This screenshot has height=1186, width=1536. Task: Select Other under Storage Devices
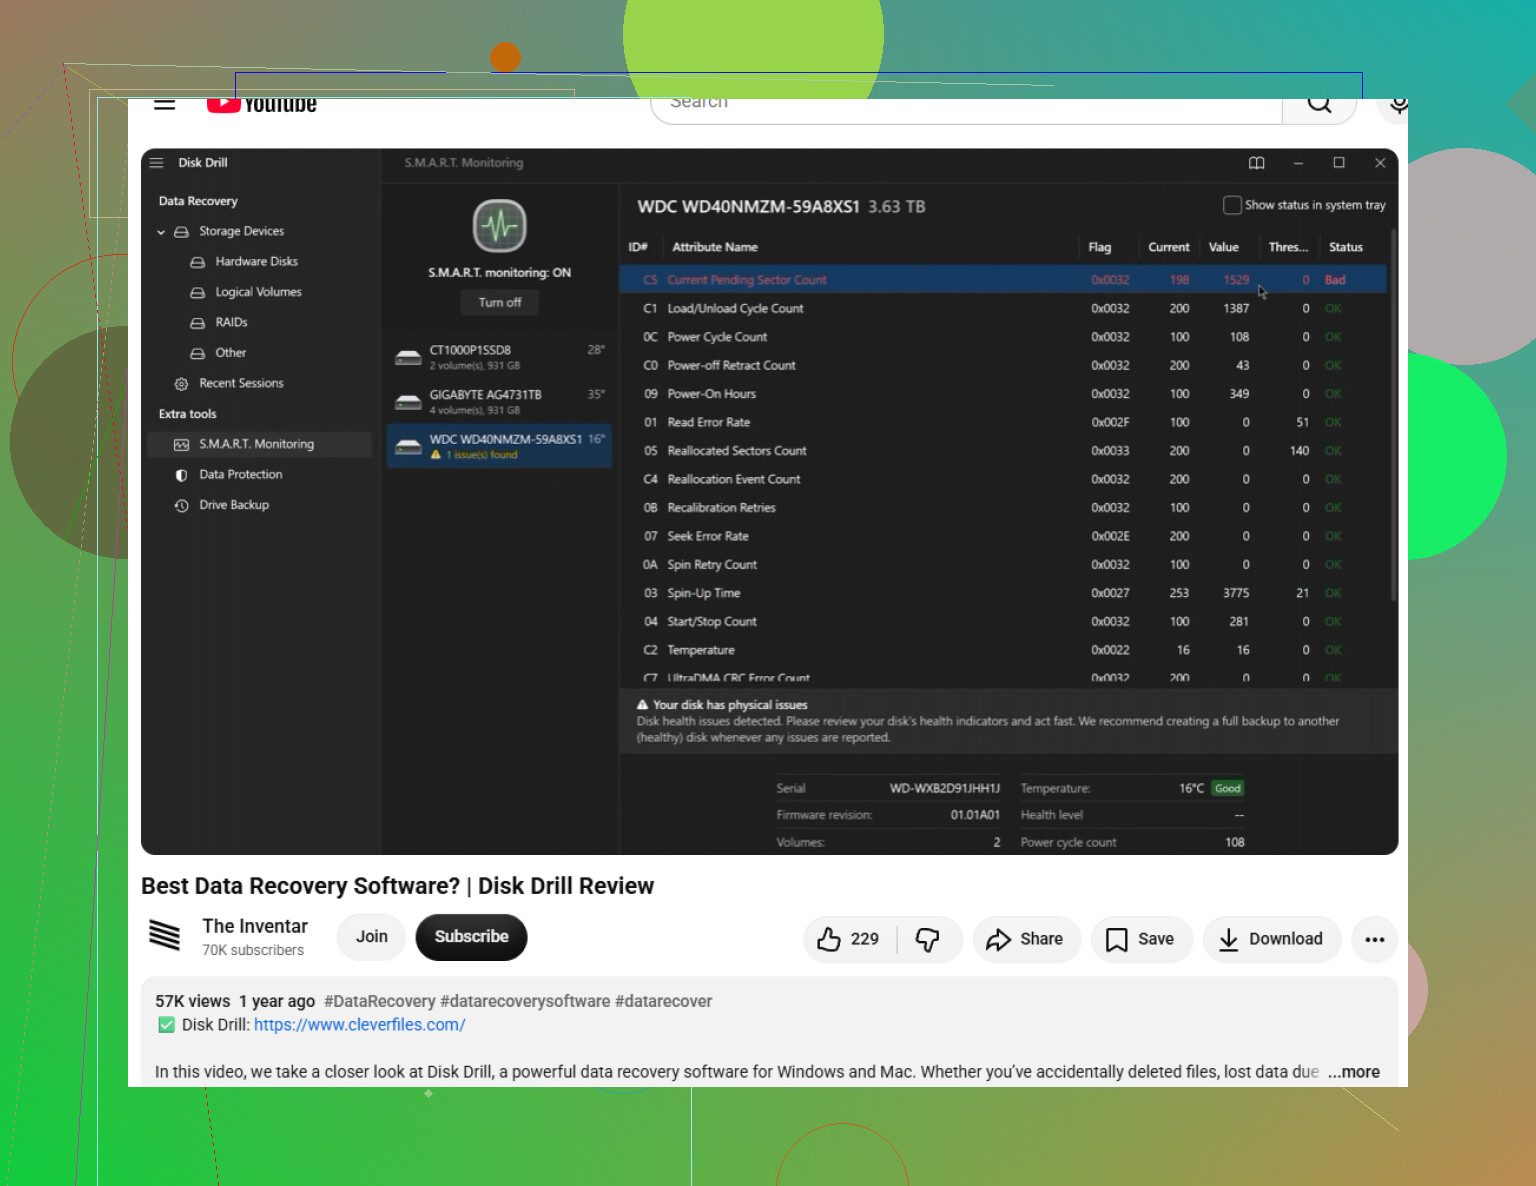(x=230, y=353)
